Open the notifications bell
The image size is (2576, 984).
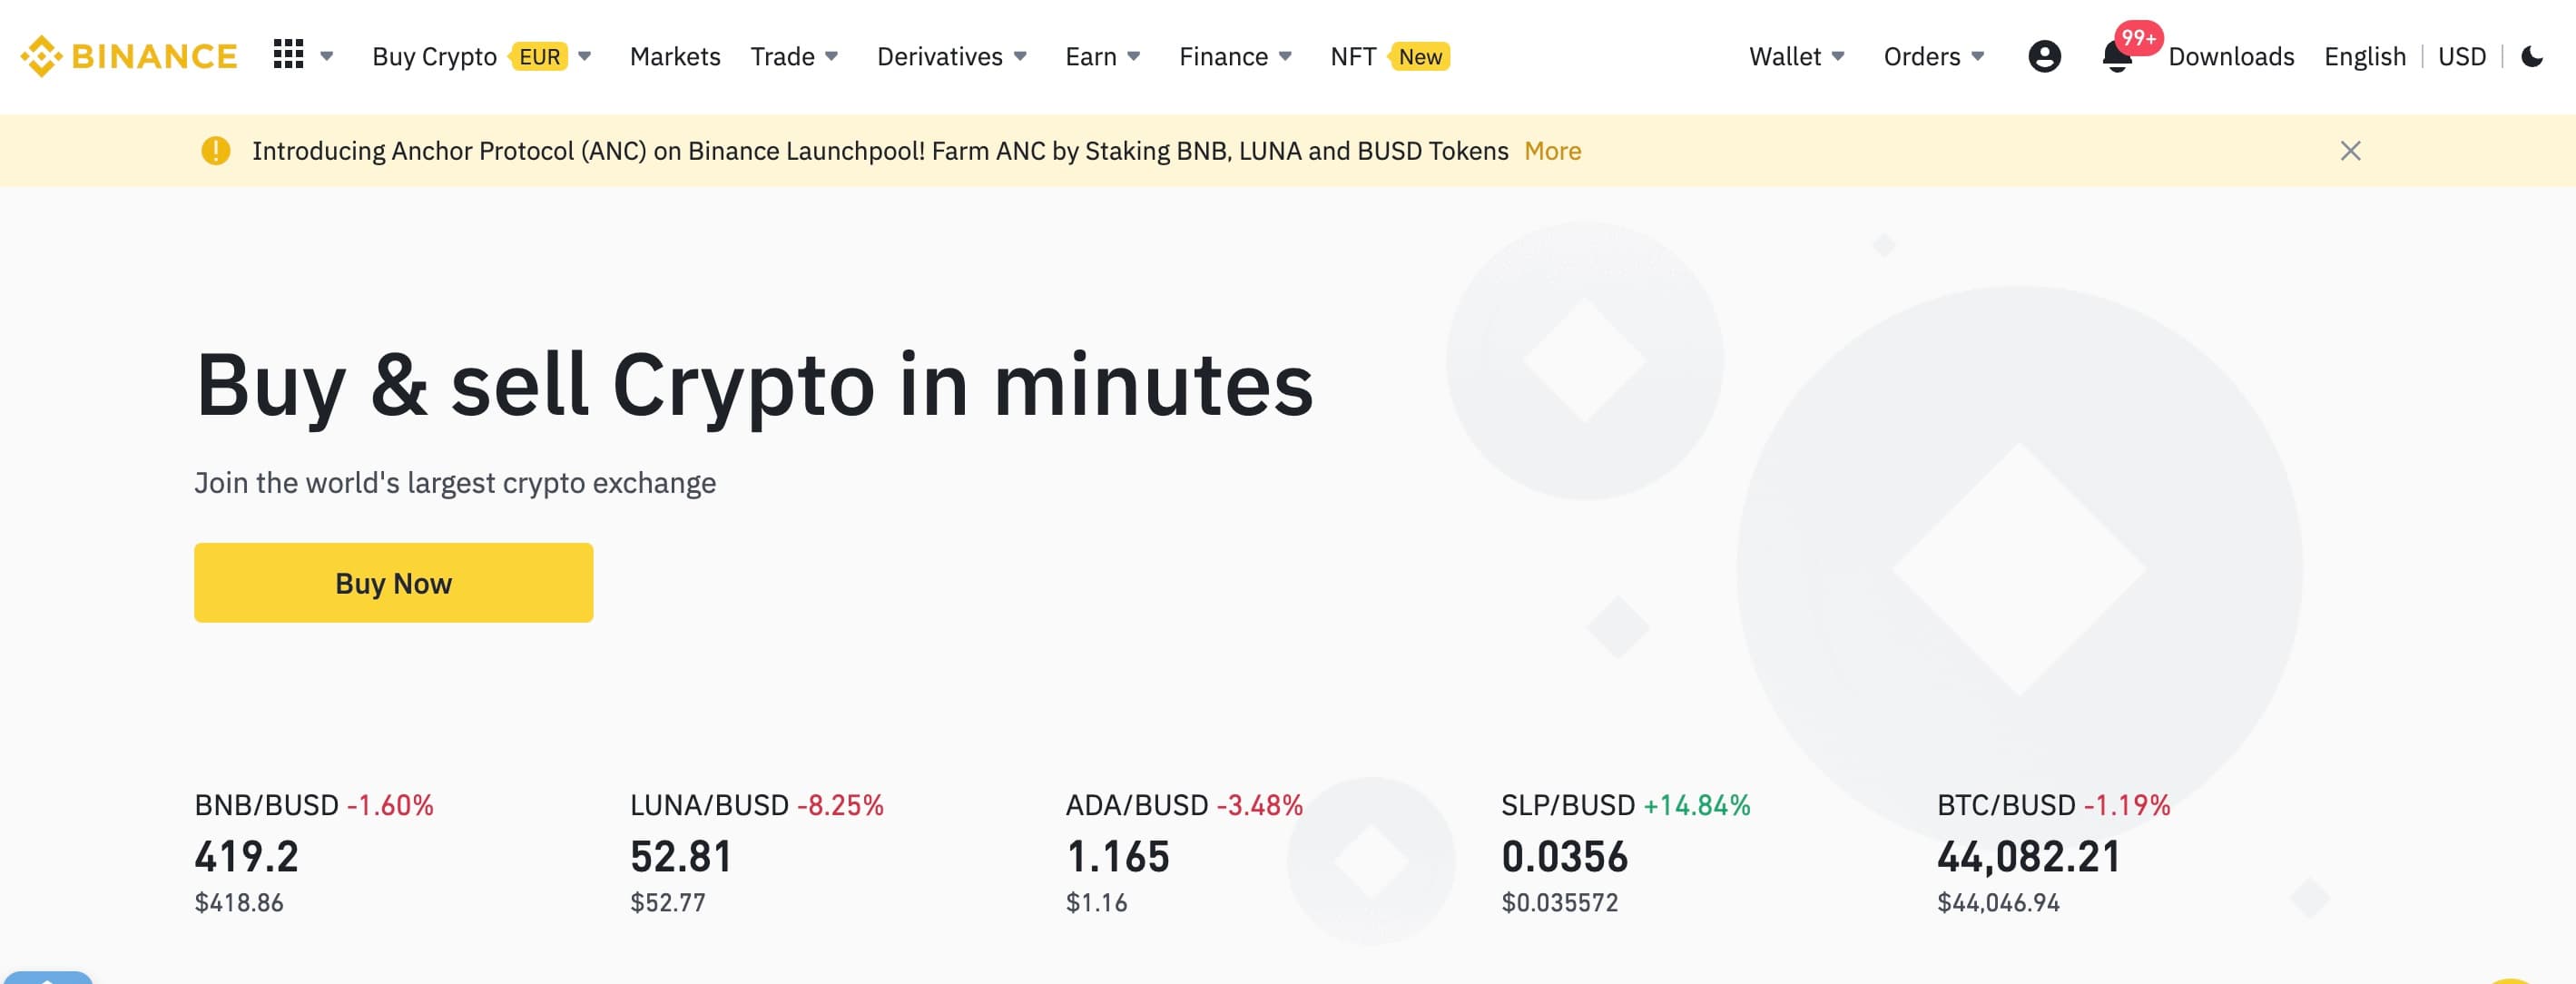(x=2116, y=58)
